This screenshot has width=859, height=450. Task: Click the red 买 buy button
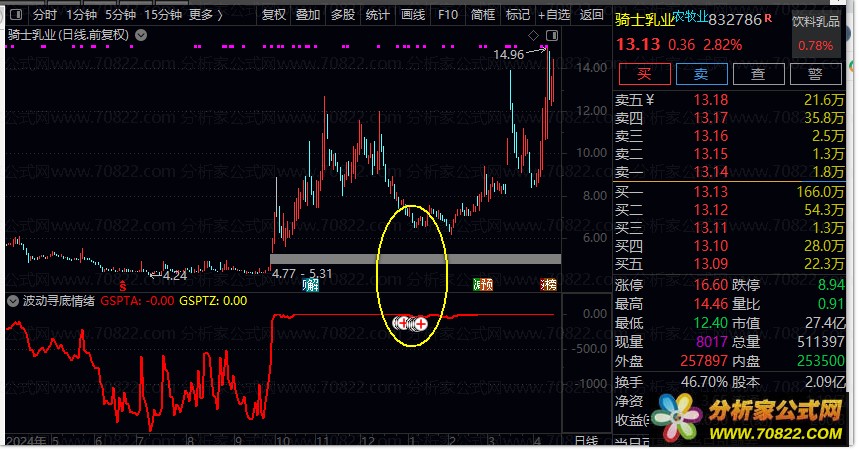coord(644,74)
